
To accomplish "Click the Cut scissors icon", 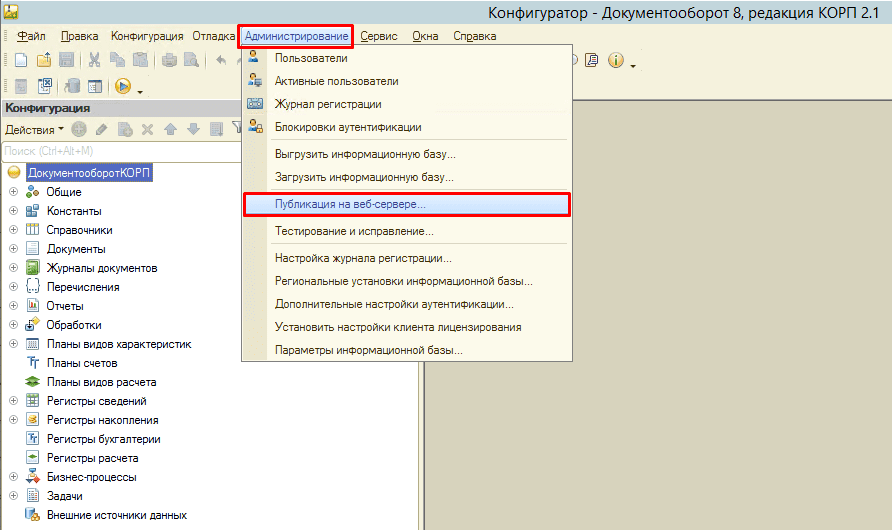I will [94, 60].
